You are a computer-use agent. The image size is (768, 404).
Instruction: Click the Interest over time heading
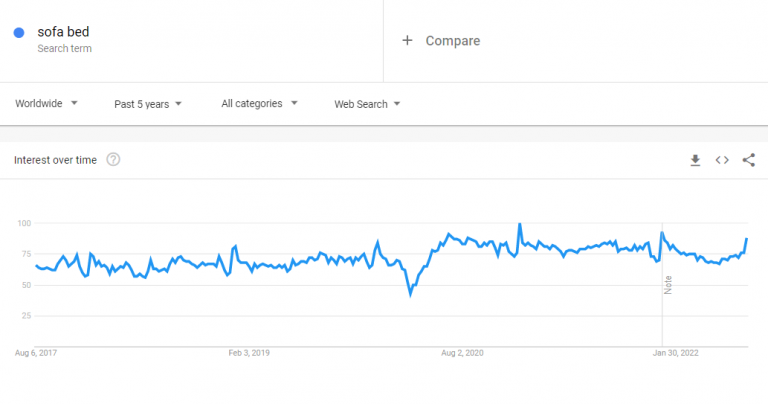tap(55, 160)
